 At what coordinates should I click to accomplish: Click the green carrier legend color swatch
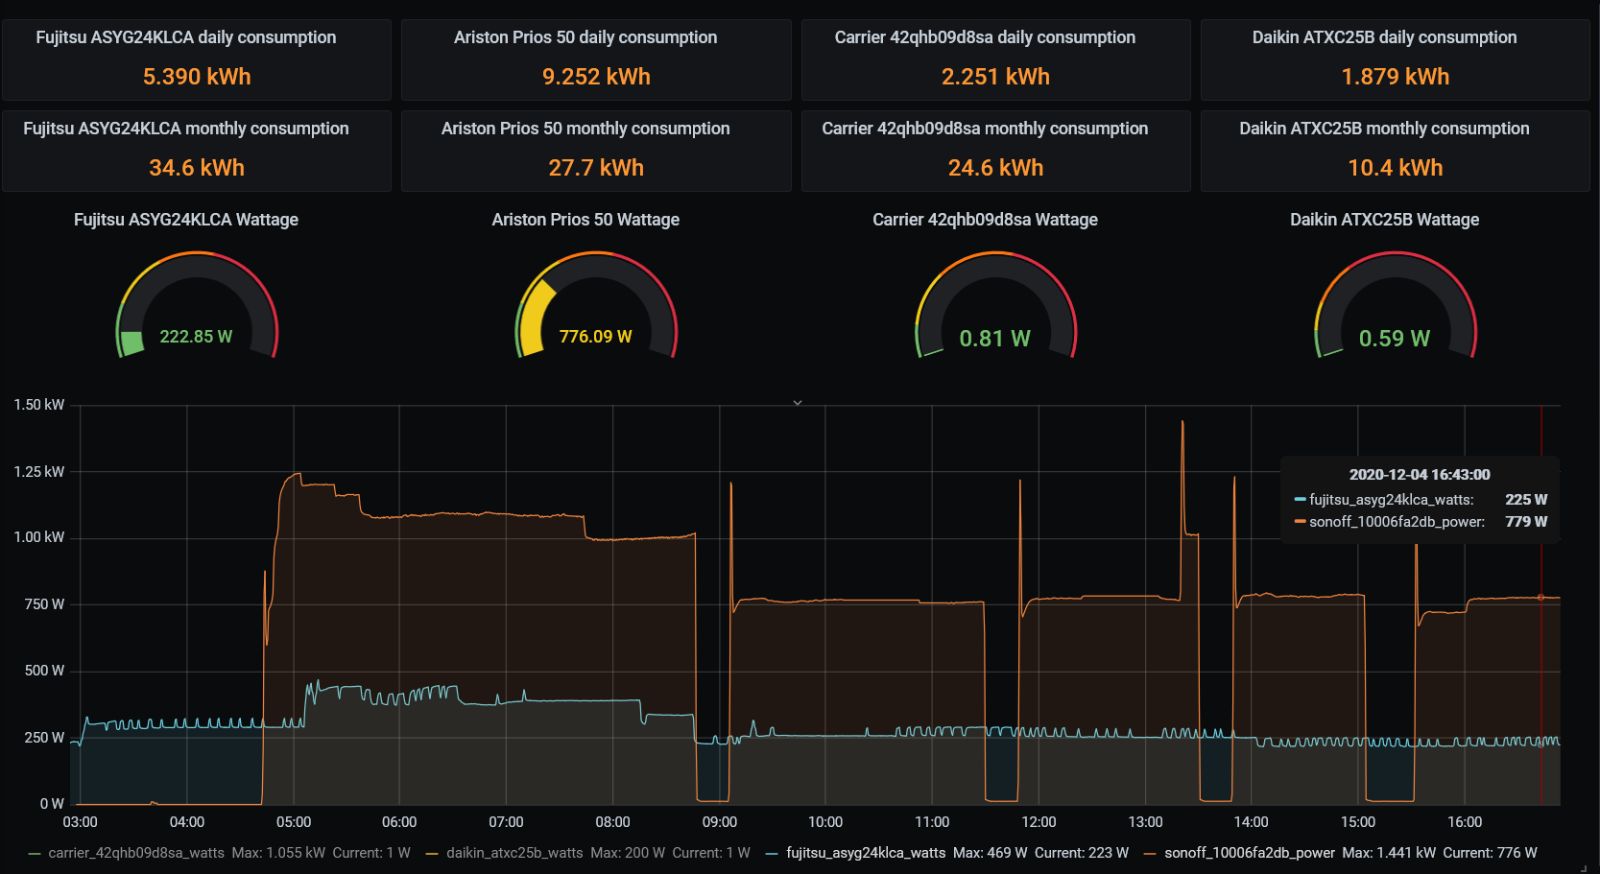tap(35, 853)
